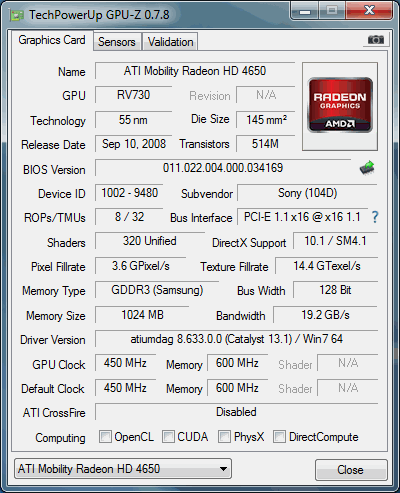
Task: Click the GPU Clock field 450 MHz
Action: 125,363
